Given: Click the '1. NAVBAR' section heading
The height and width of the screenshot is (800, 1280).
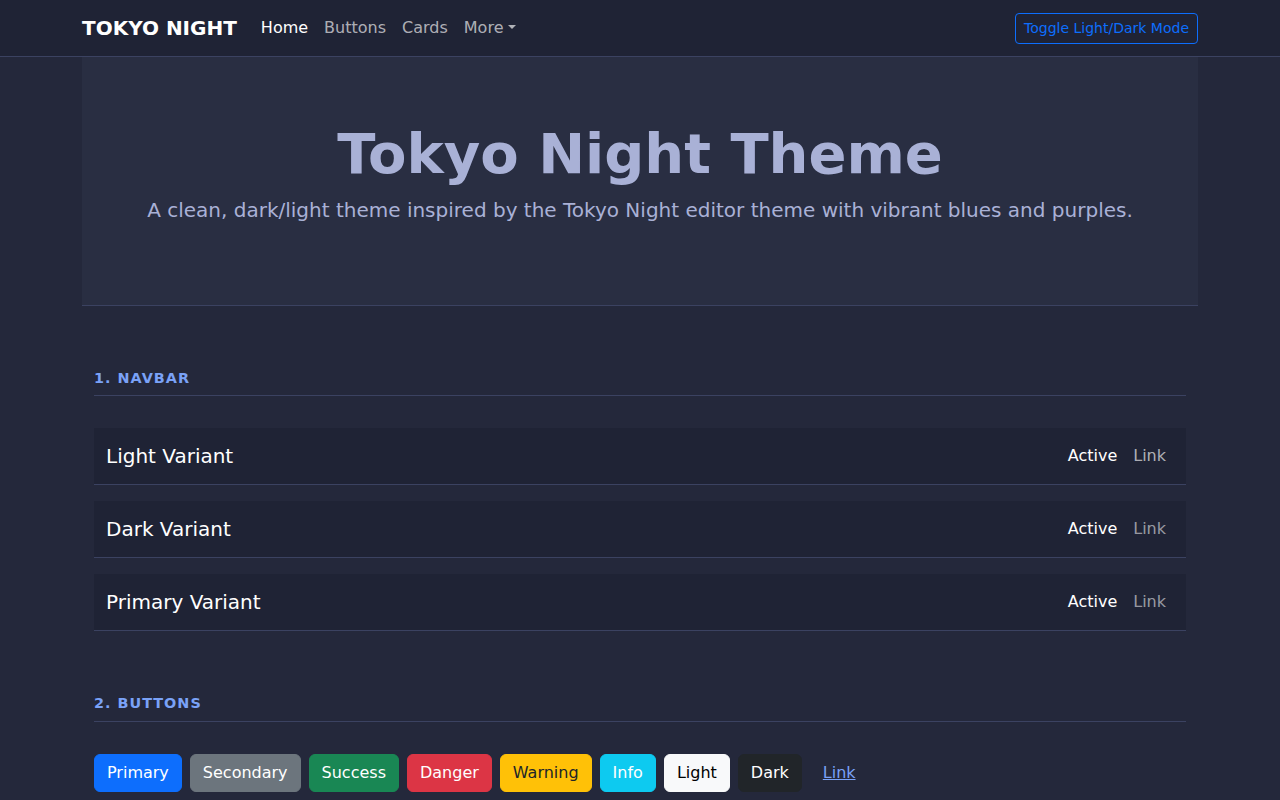Looking at the screenshot, I should pos(142,378).
